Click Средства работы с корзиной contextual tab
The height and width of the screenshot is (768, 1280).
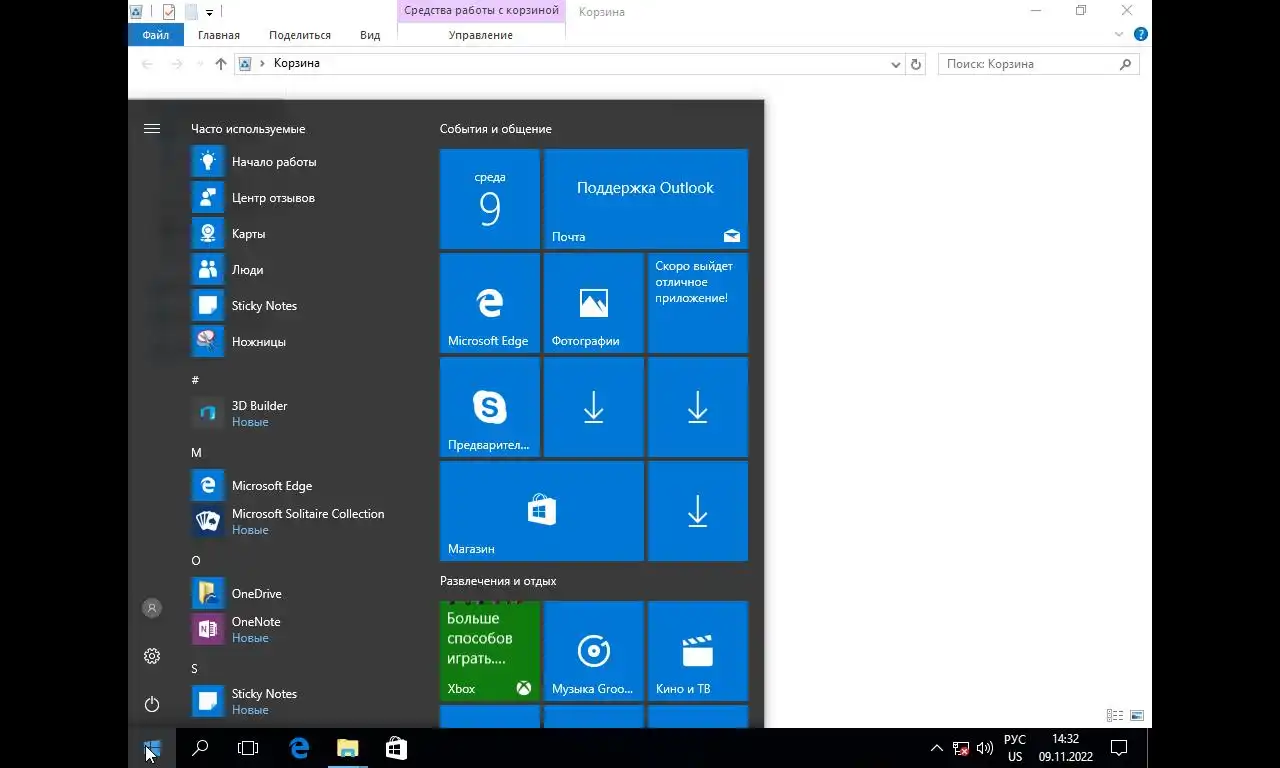point(481,11)
